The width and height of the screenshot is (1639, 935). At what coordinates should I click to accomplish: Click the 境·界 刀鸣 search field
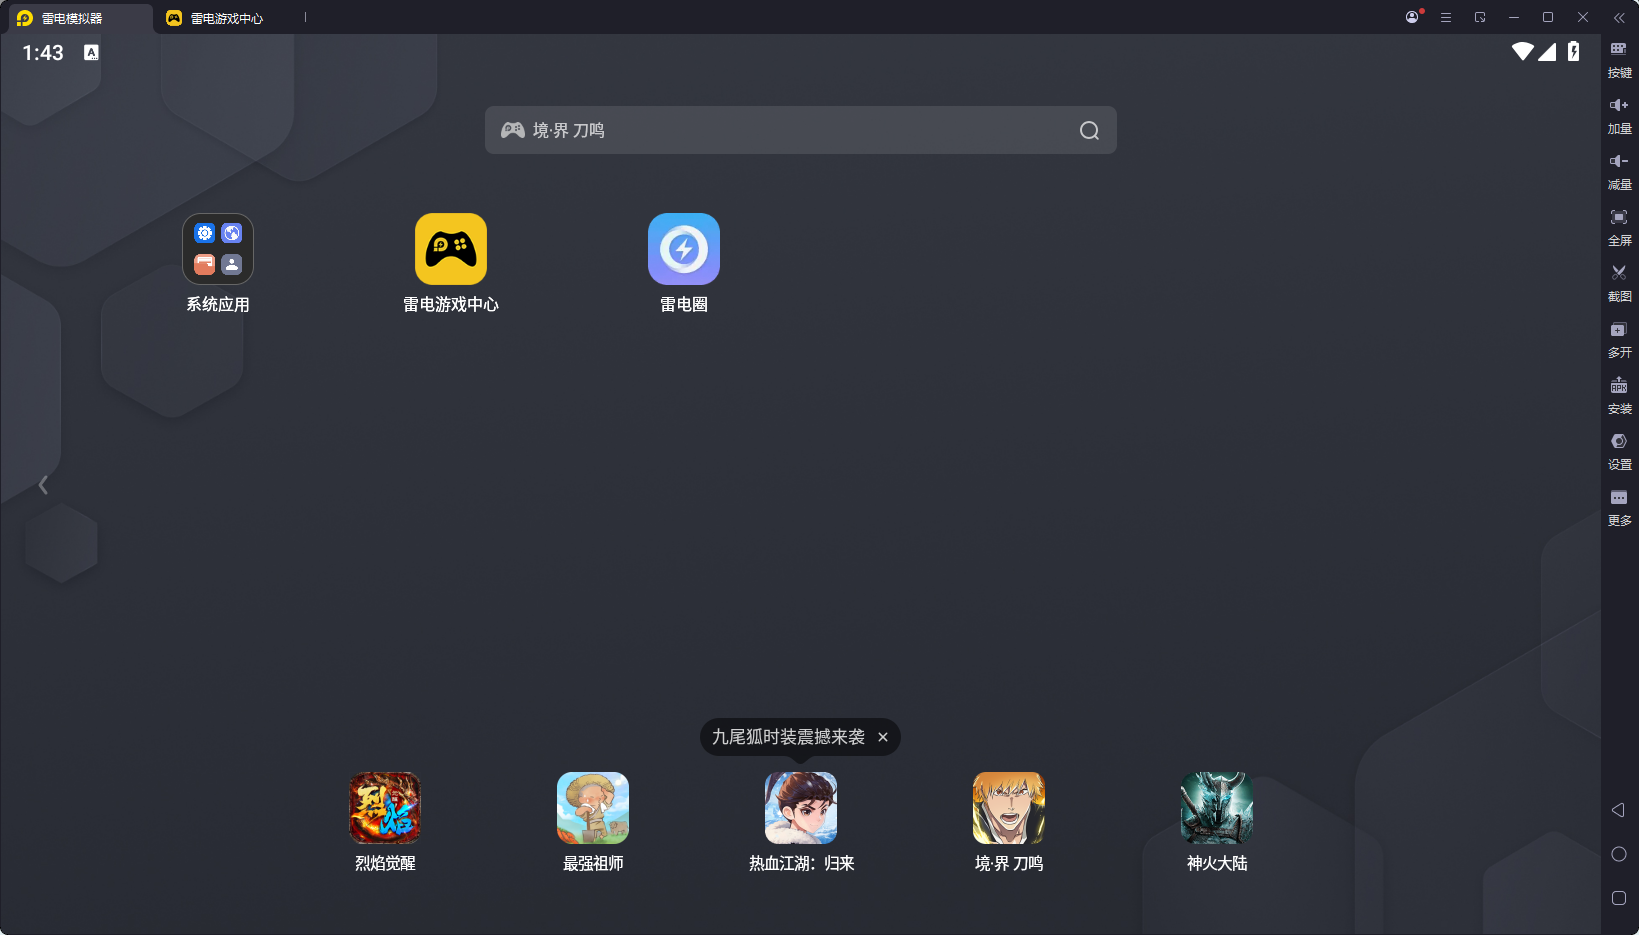click(801, 130)
